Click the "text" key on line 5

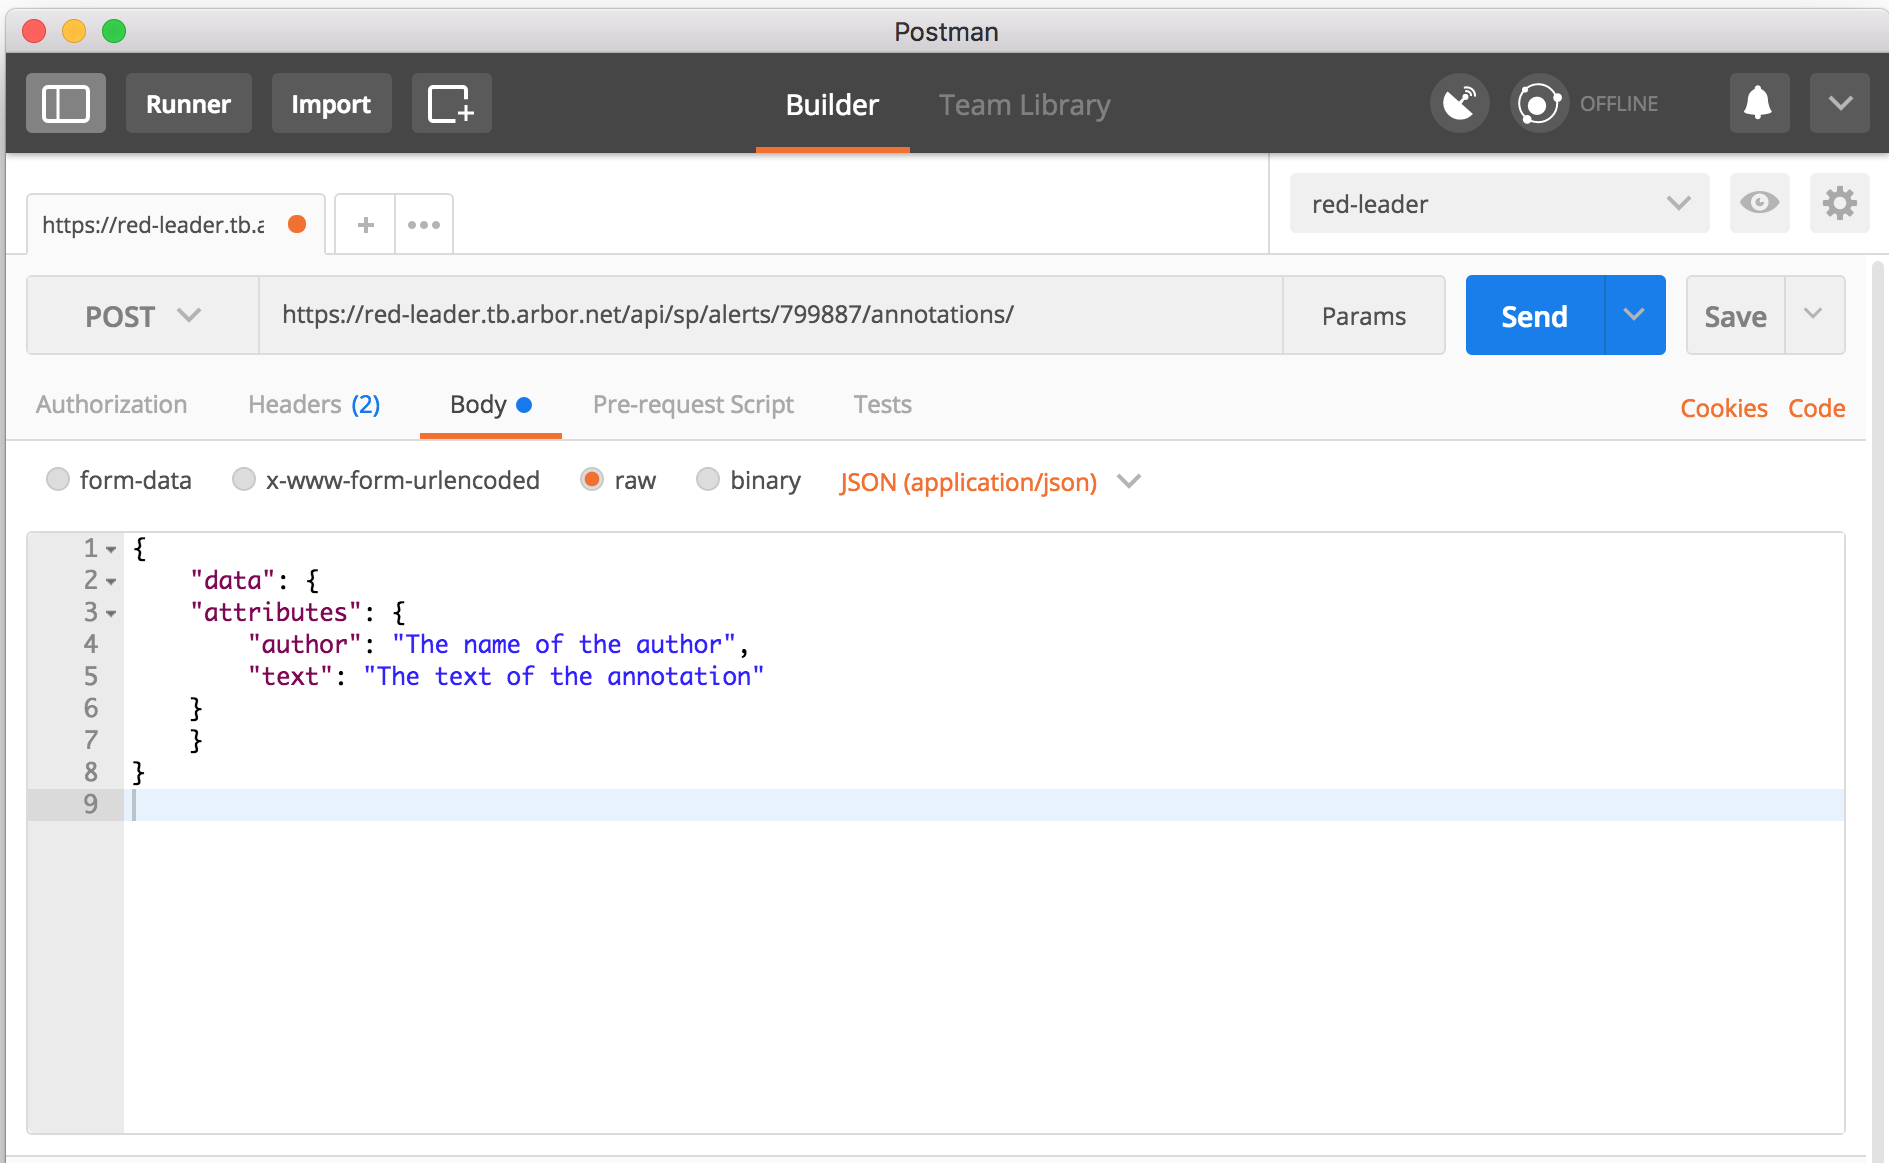290,677
